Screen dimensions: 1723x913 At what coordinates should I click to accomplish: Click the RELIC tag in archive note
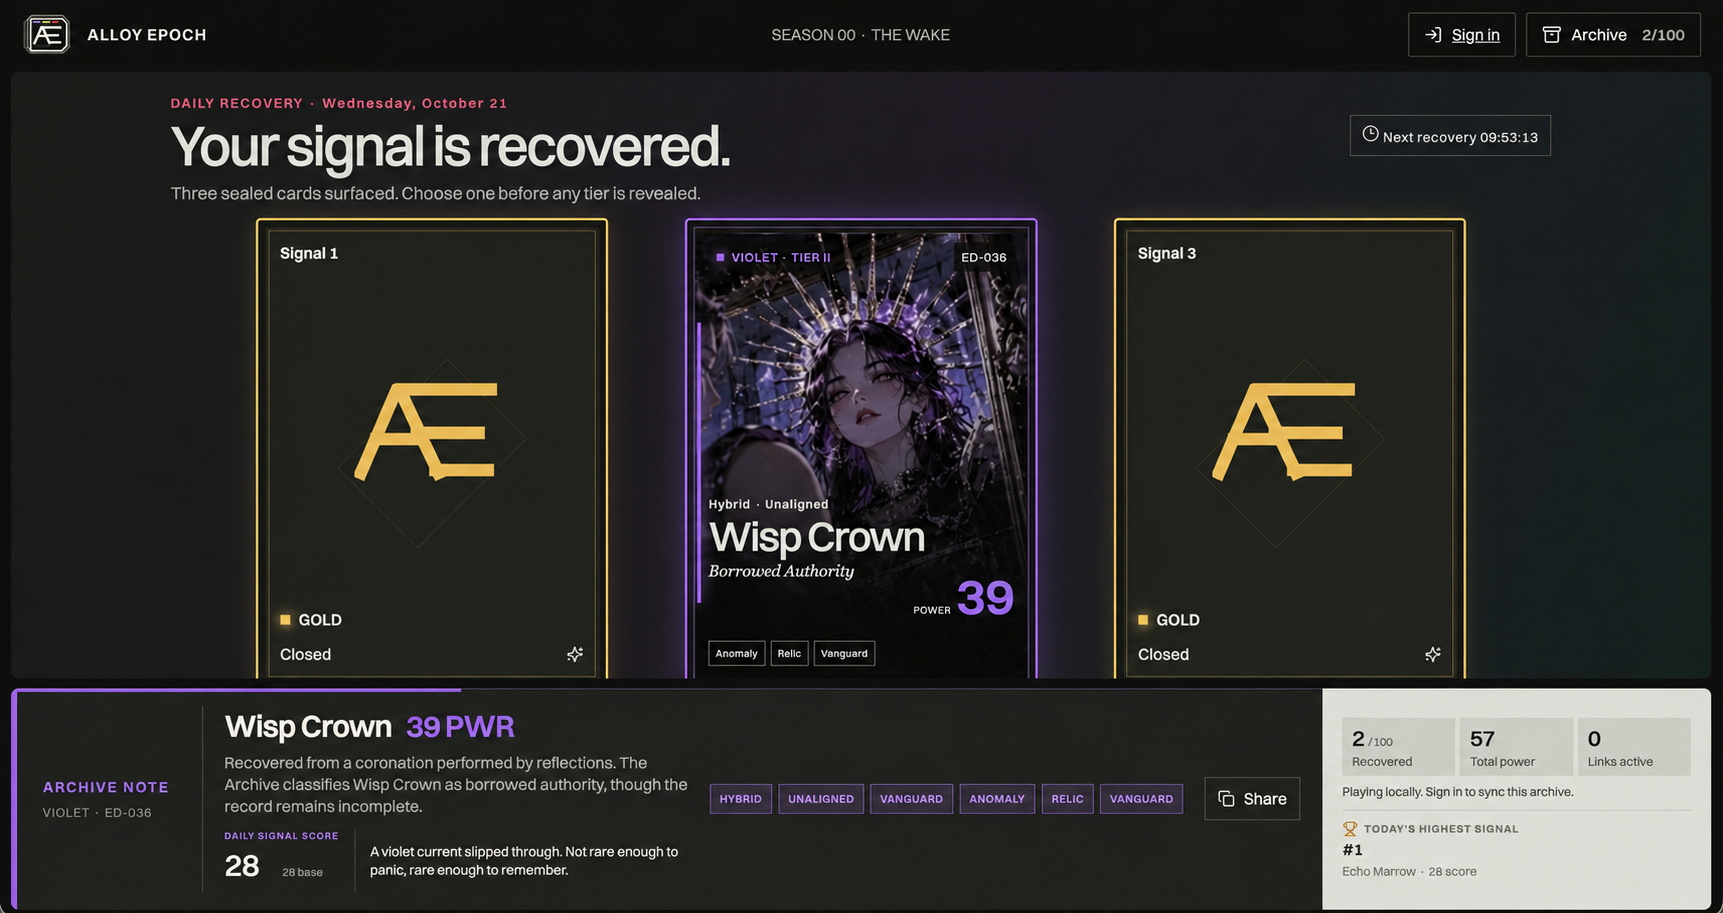(x=1067, y=798)
